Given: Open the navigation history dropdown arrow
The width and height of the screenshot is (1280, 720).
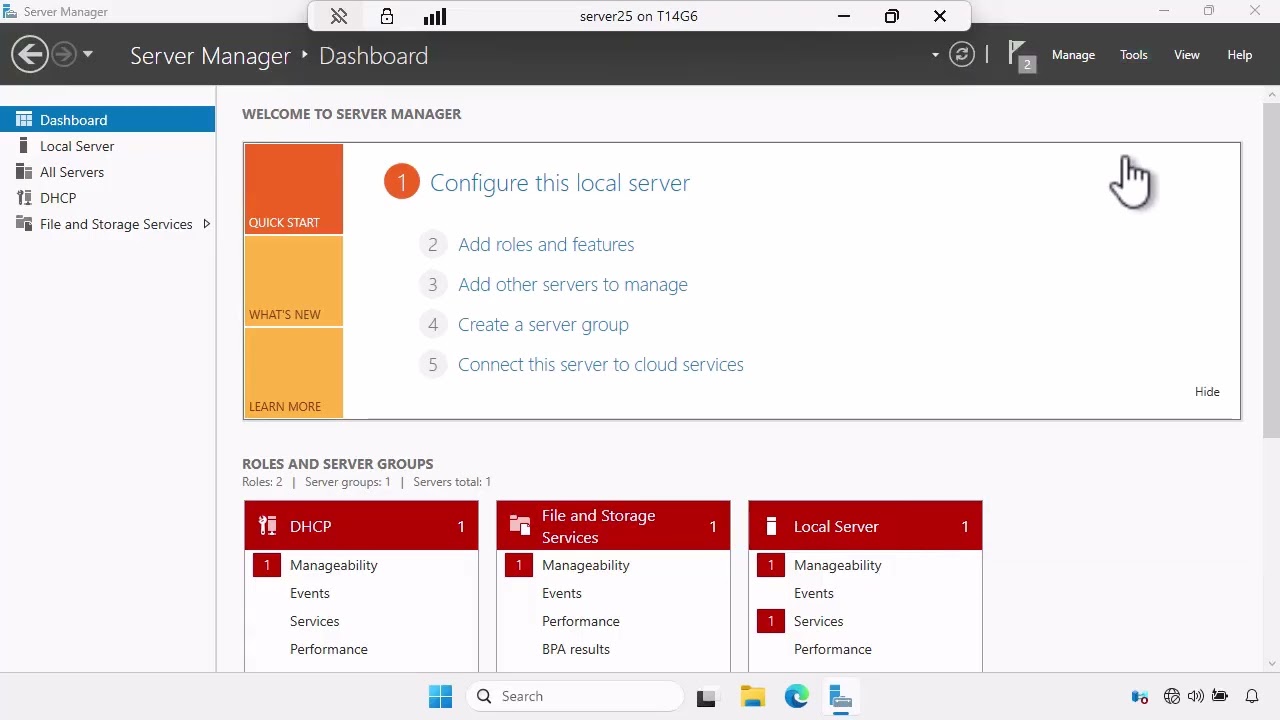Looking at the screenshot, I should [88, 55].
